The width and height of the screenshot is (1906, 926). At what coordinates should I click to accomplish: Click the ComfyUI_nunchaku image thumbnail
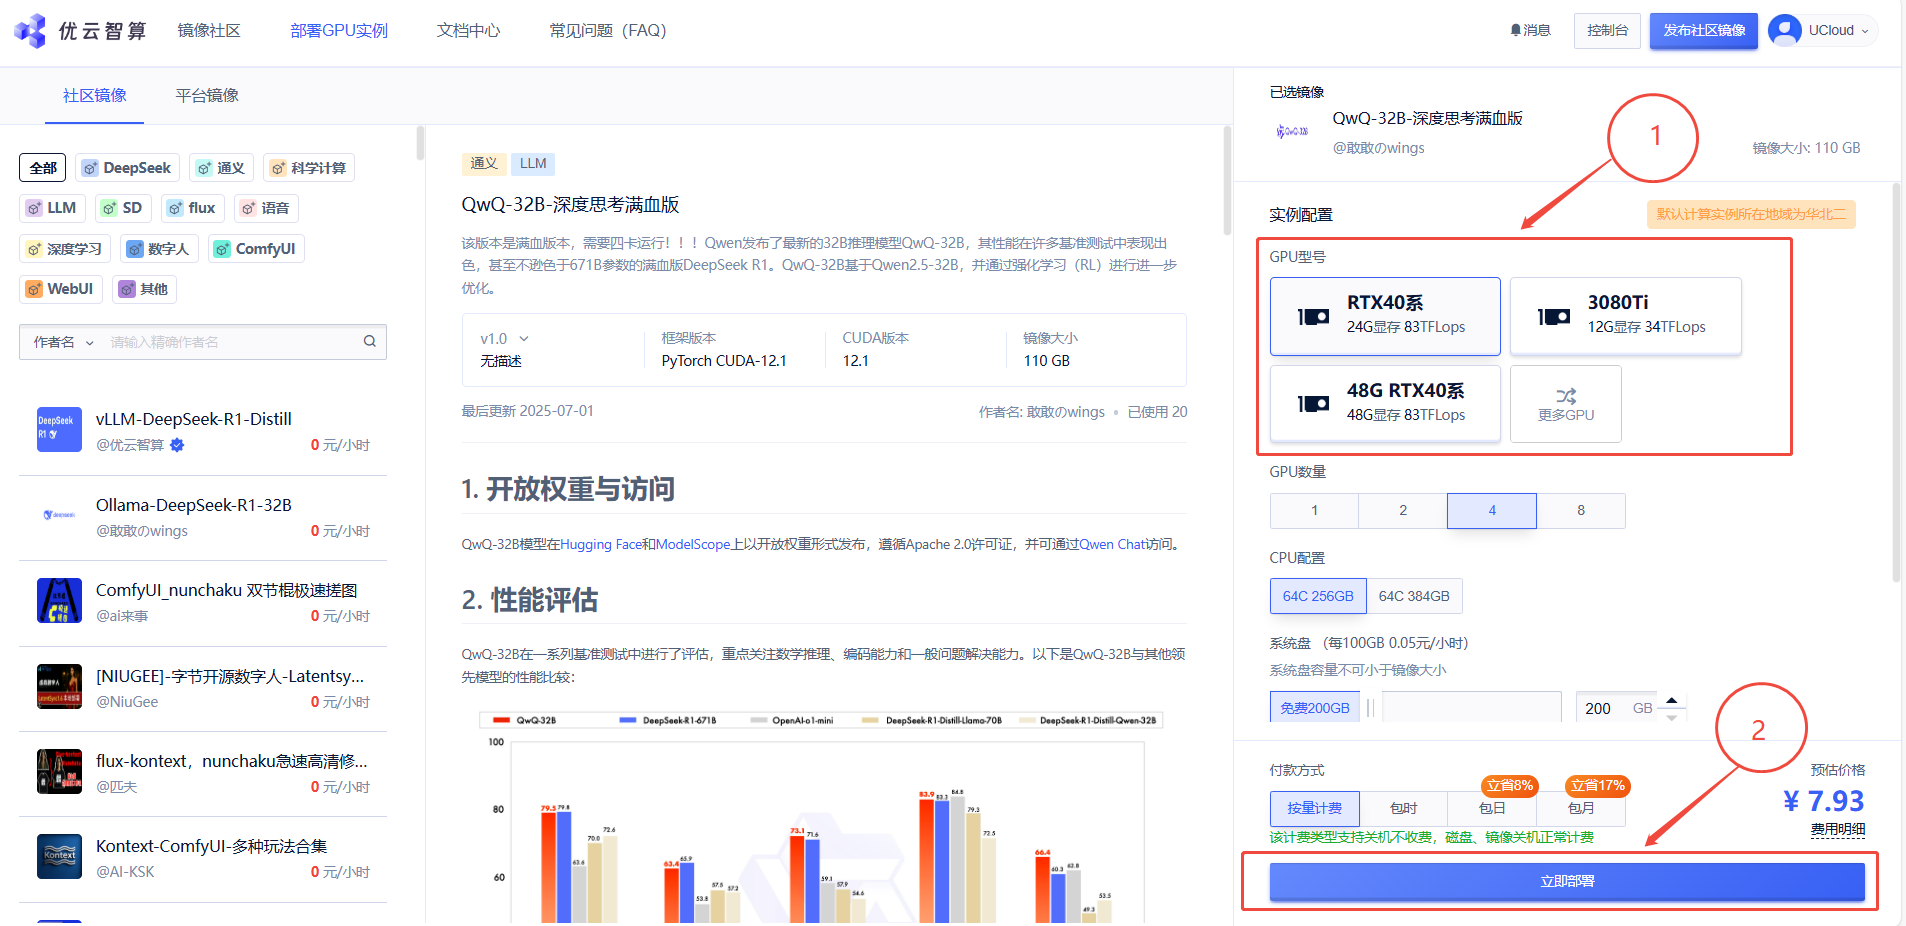pyautogui.click(x=59, y=601)
